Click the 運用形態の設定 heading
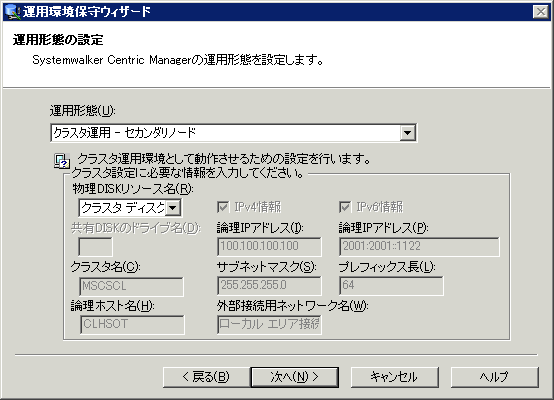 tap(58, 40)
